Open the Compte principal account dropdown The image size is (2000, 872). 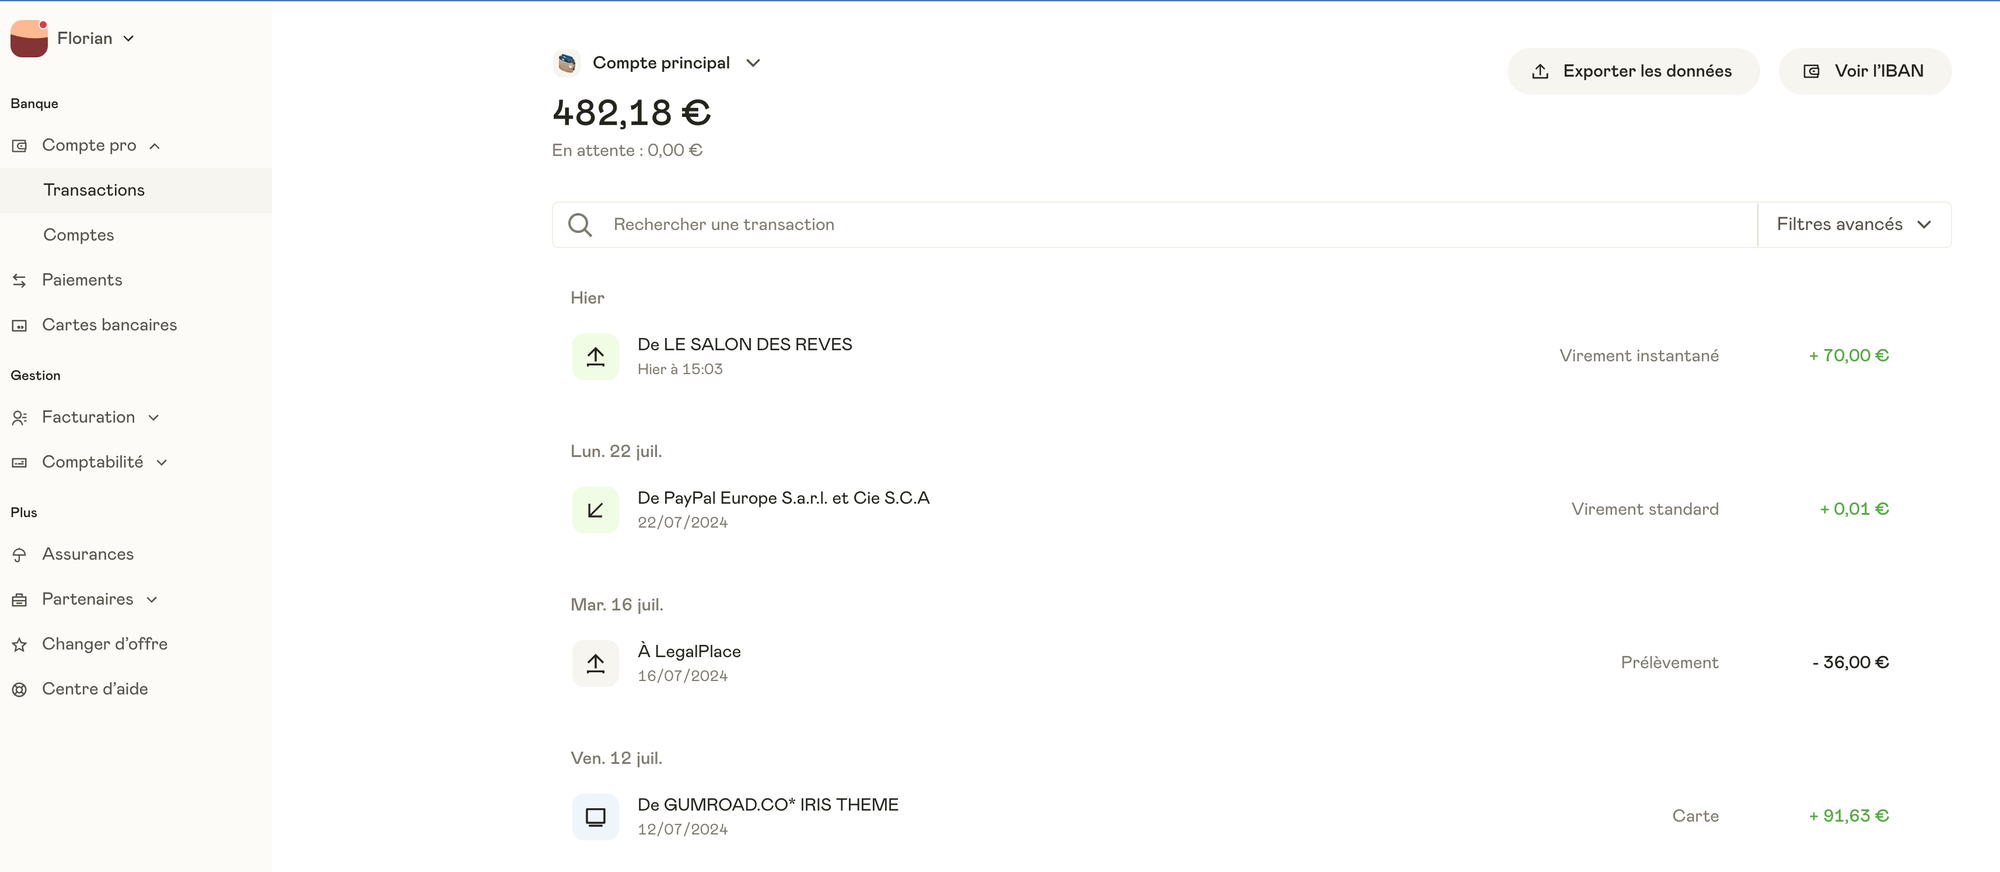(x=754, y=63)
